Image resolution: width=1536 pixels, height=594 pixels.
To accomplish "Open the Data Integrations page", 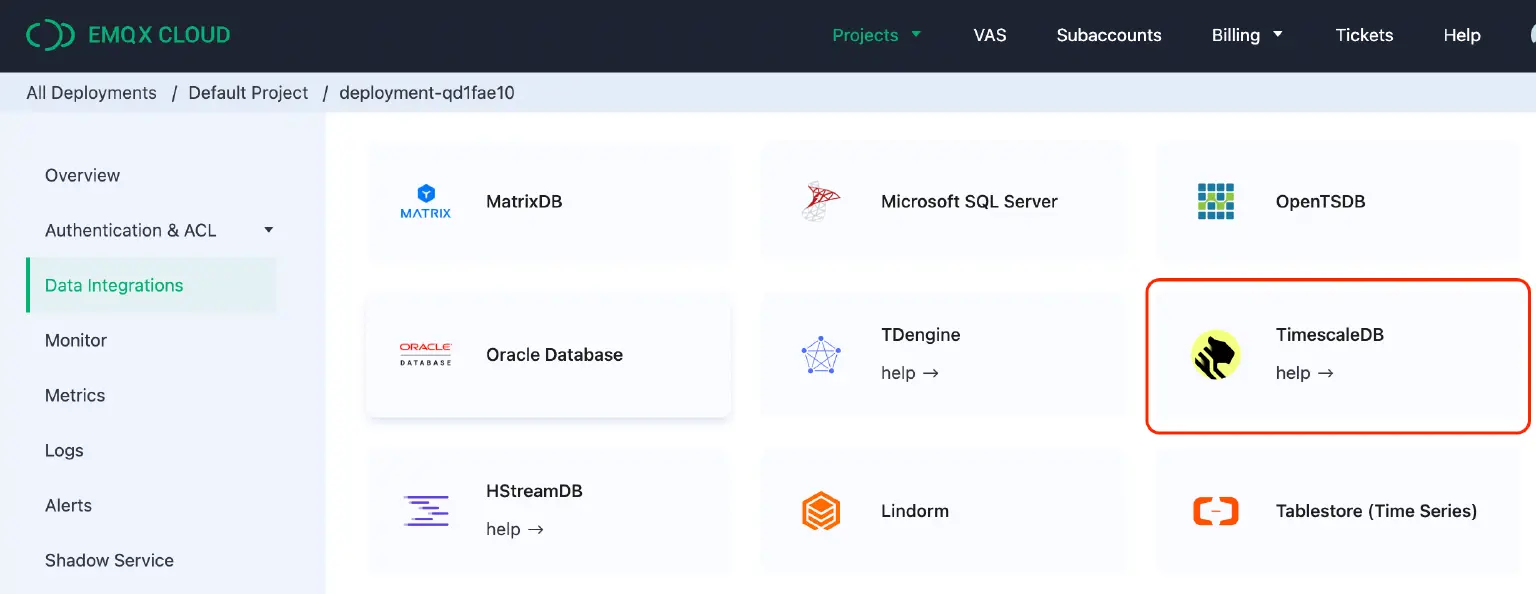I will click(113, 285).
